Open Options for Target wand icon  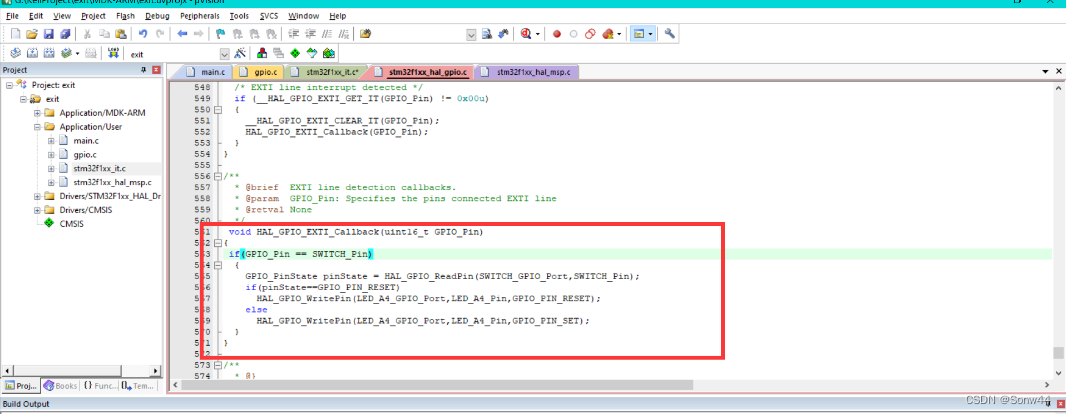click(240, 53)
